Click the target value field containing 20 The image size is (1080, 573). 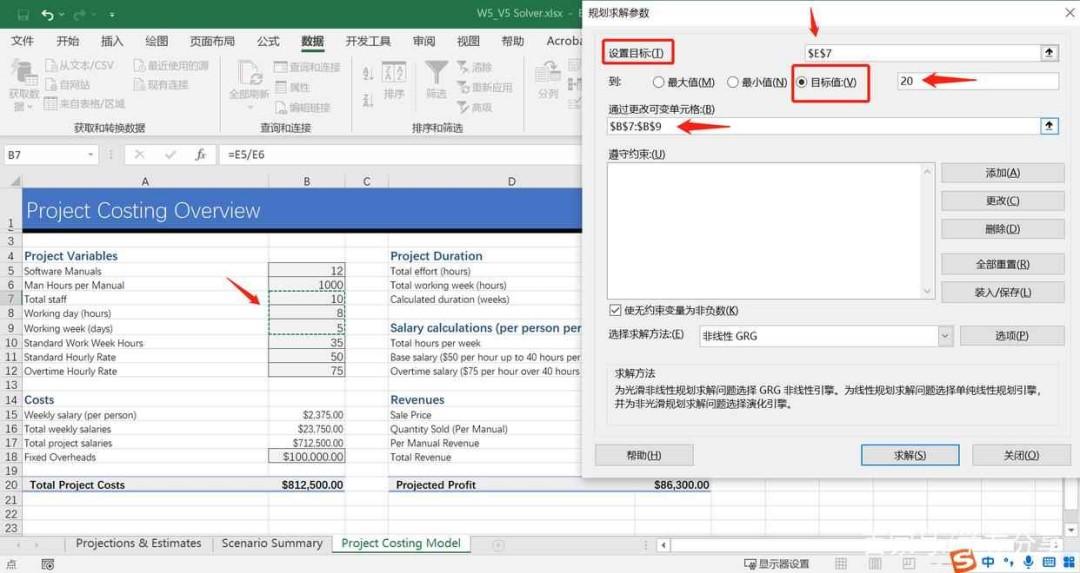(978, 81)
